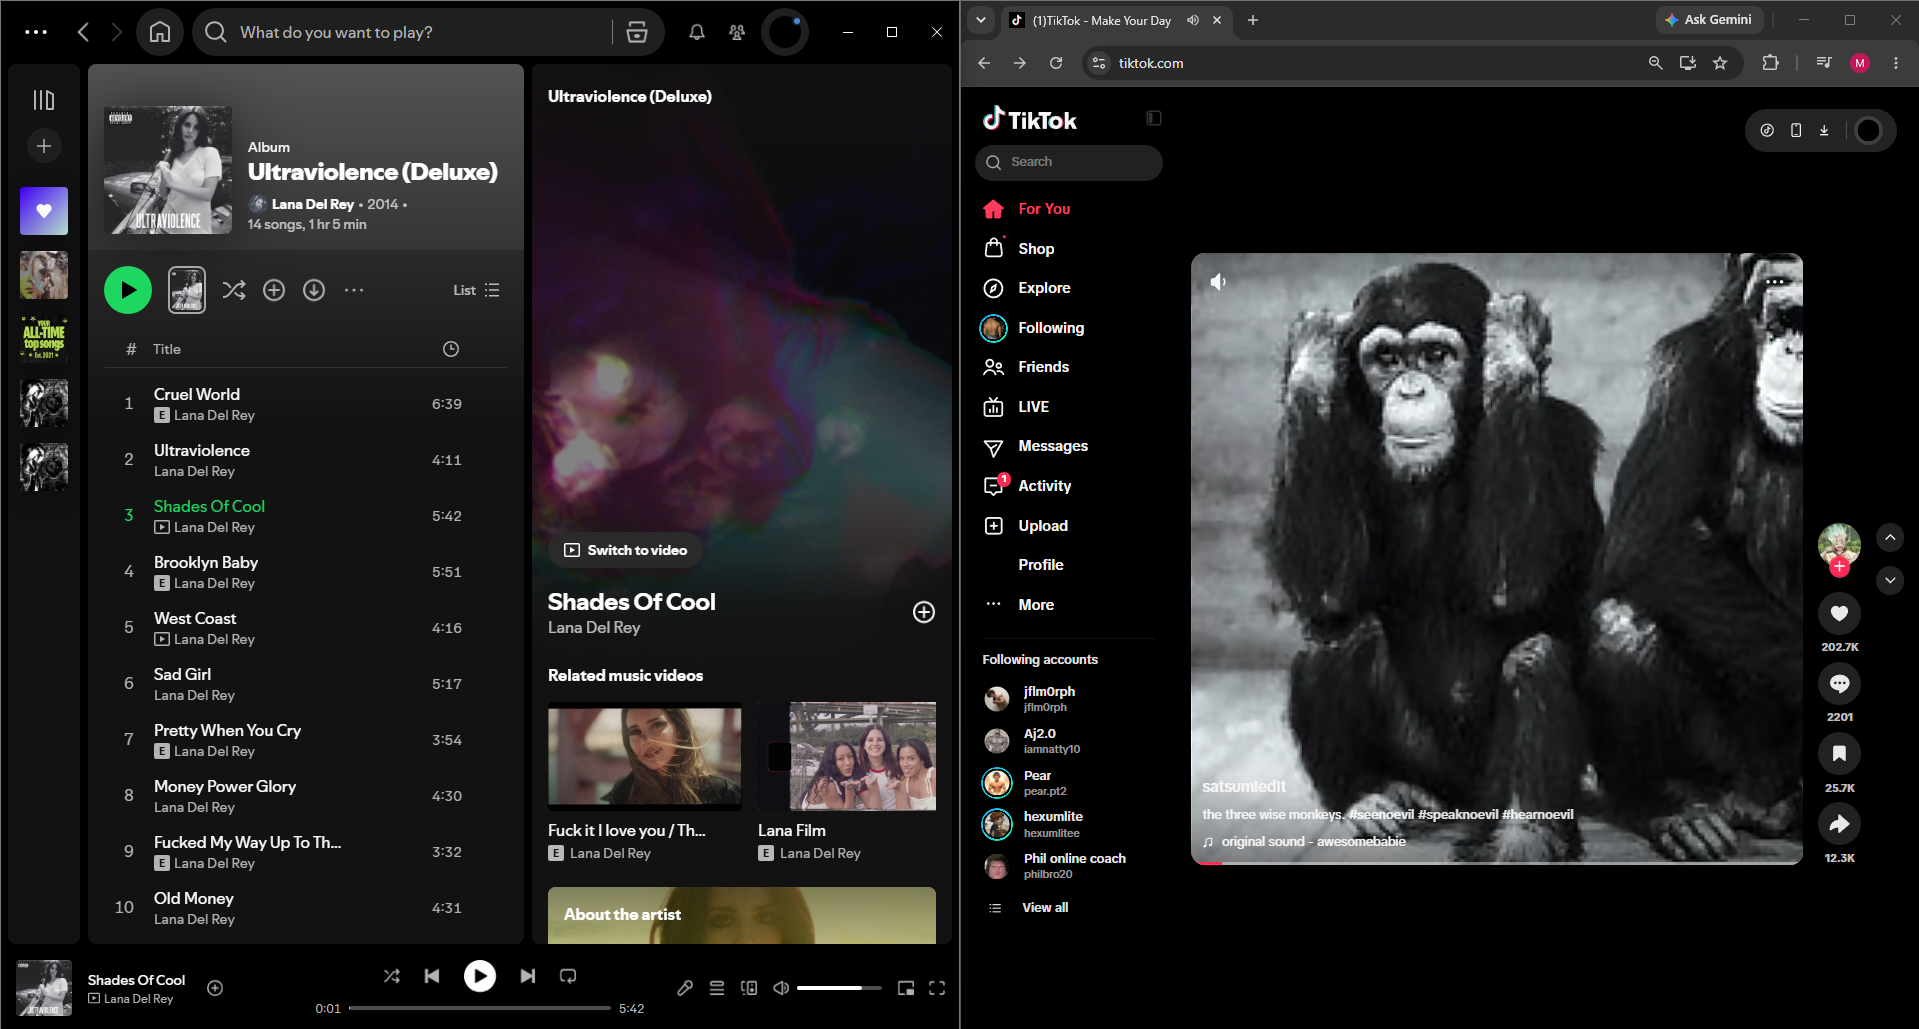This screenshot has height=1029, width=1919.
Task: Open Lana Del Rey artist link in album header
Action: pyautogui.click(x=313, y=204)
